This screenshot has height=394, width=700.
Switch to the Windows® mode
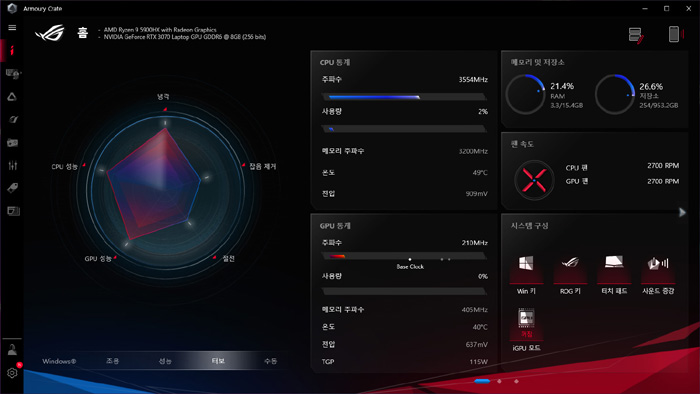(59, 361)
